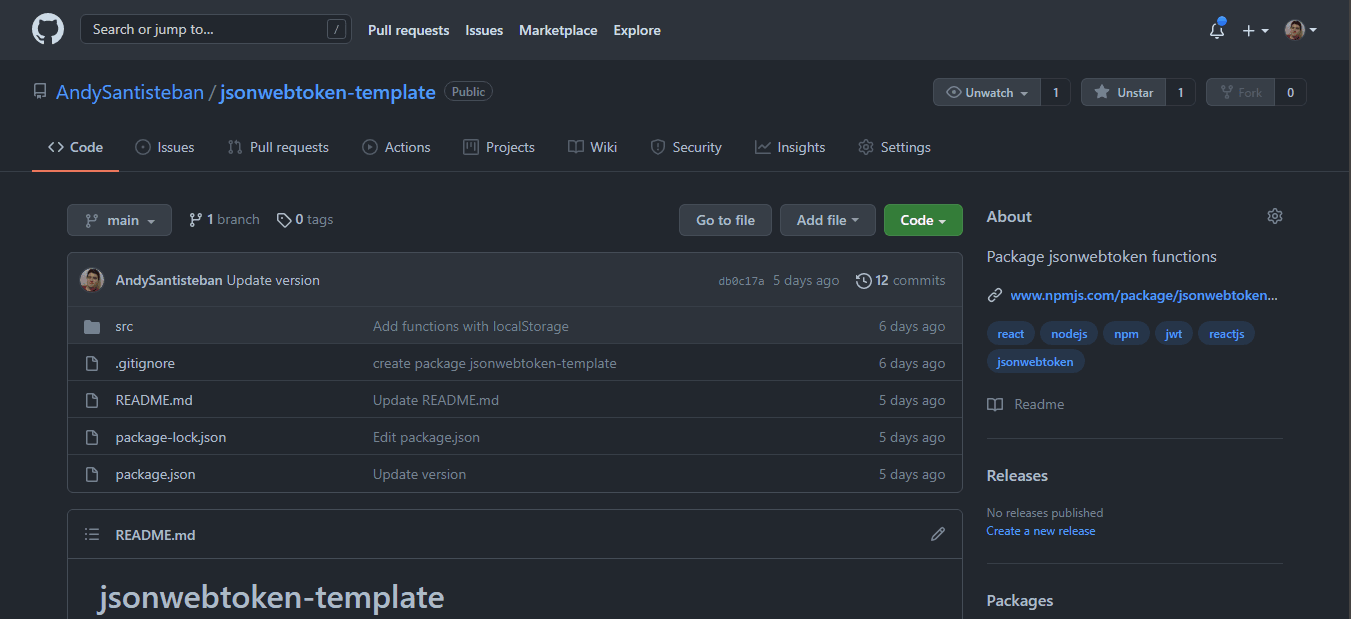Expand the main branch selector
The image size is (1351, 619).
click(x=119, y=220)
